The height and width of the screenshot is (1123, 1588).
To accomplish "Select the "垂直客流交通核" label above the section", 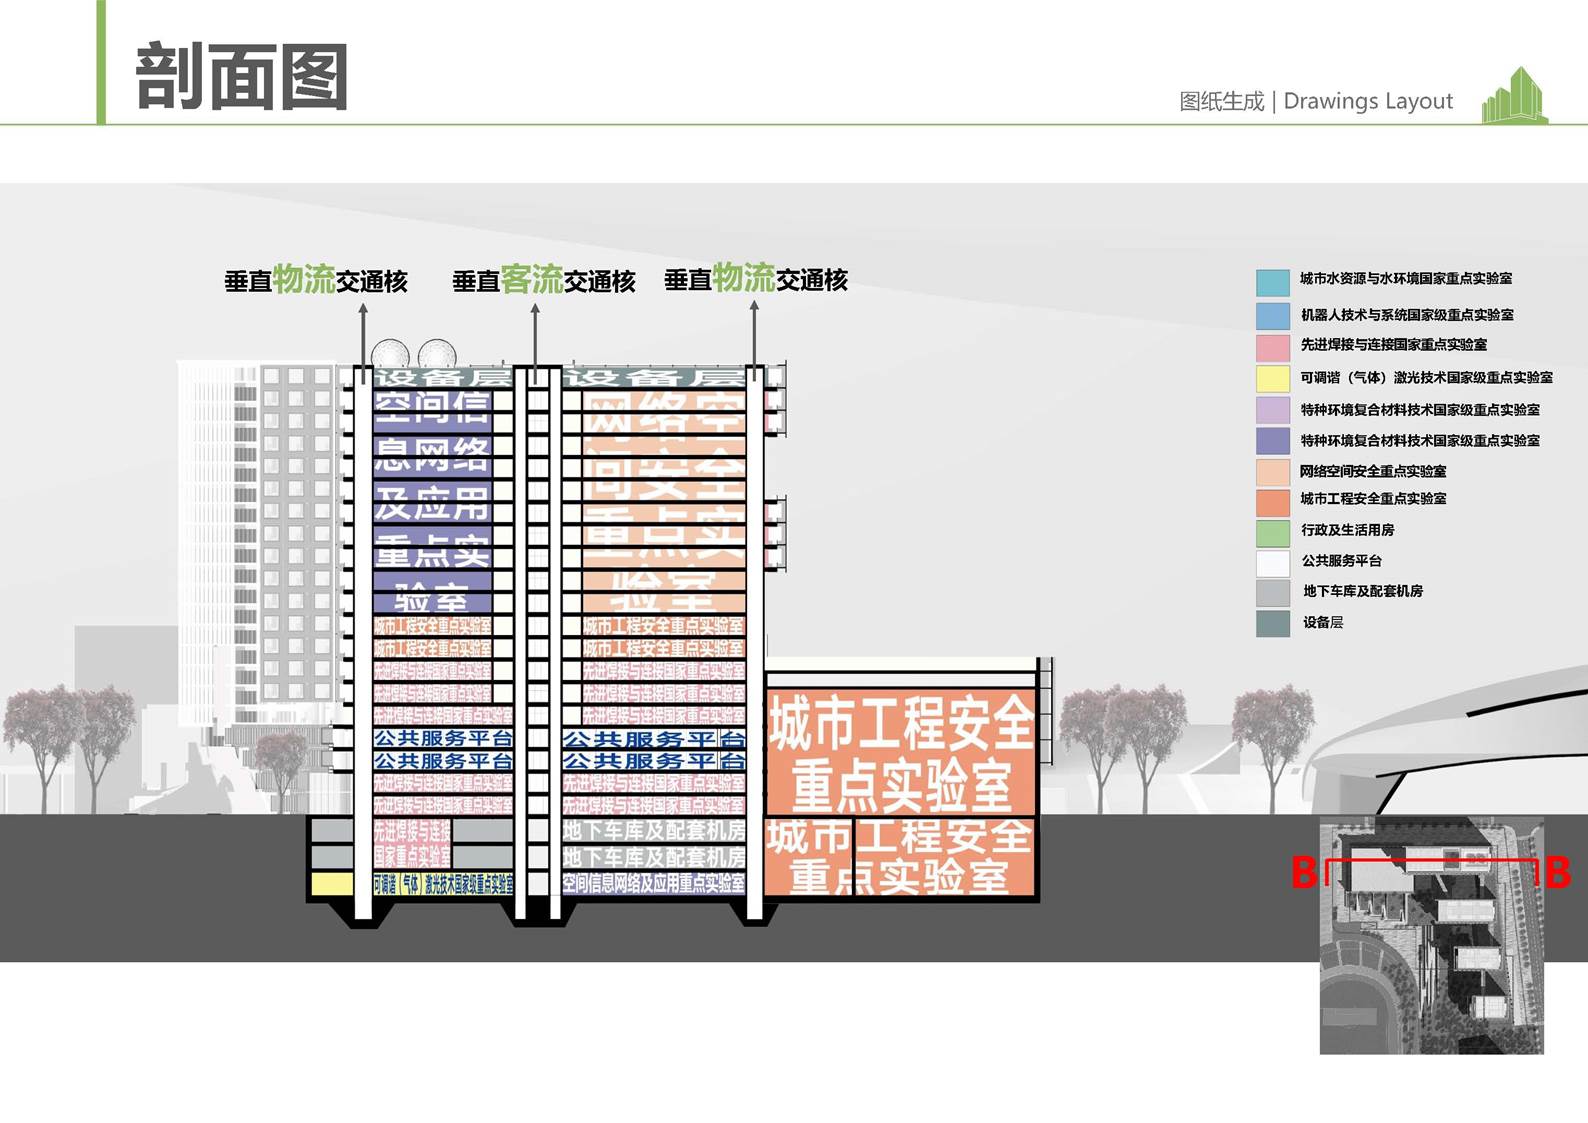I will (x=544, y=280).
